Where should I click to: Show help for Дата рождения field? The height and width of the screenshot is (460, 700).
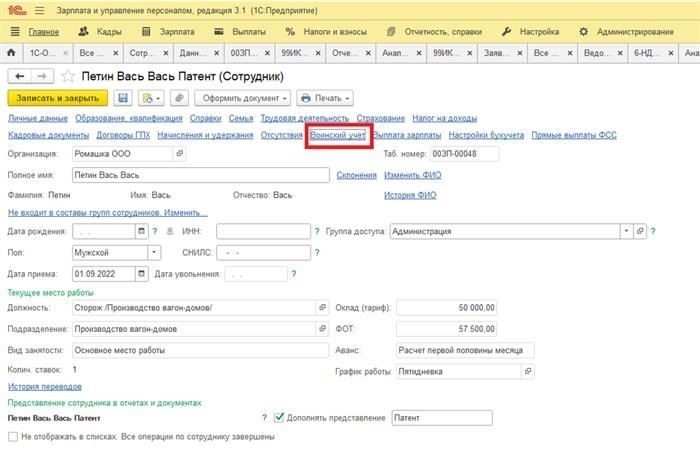click(x=155, y=231)
